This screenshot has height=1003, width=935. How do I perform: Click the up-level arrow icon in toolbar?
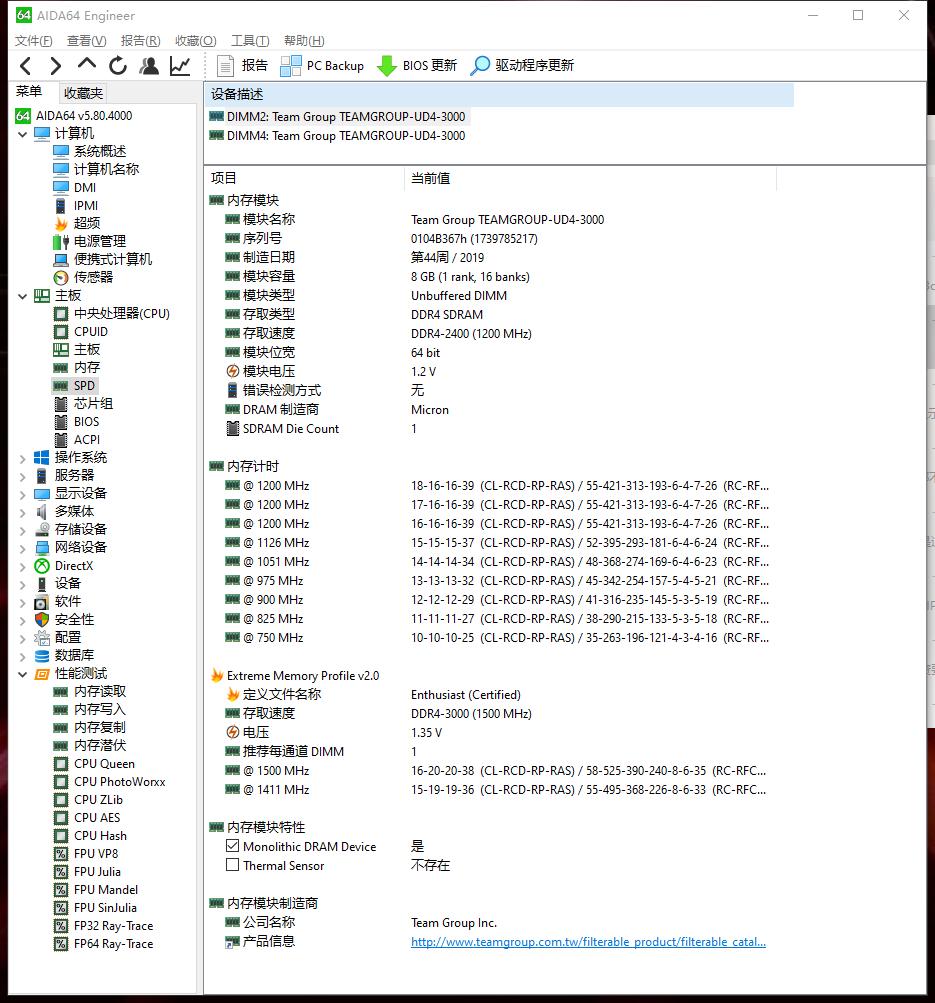pos(86,65)
